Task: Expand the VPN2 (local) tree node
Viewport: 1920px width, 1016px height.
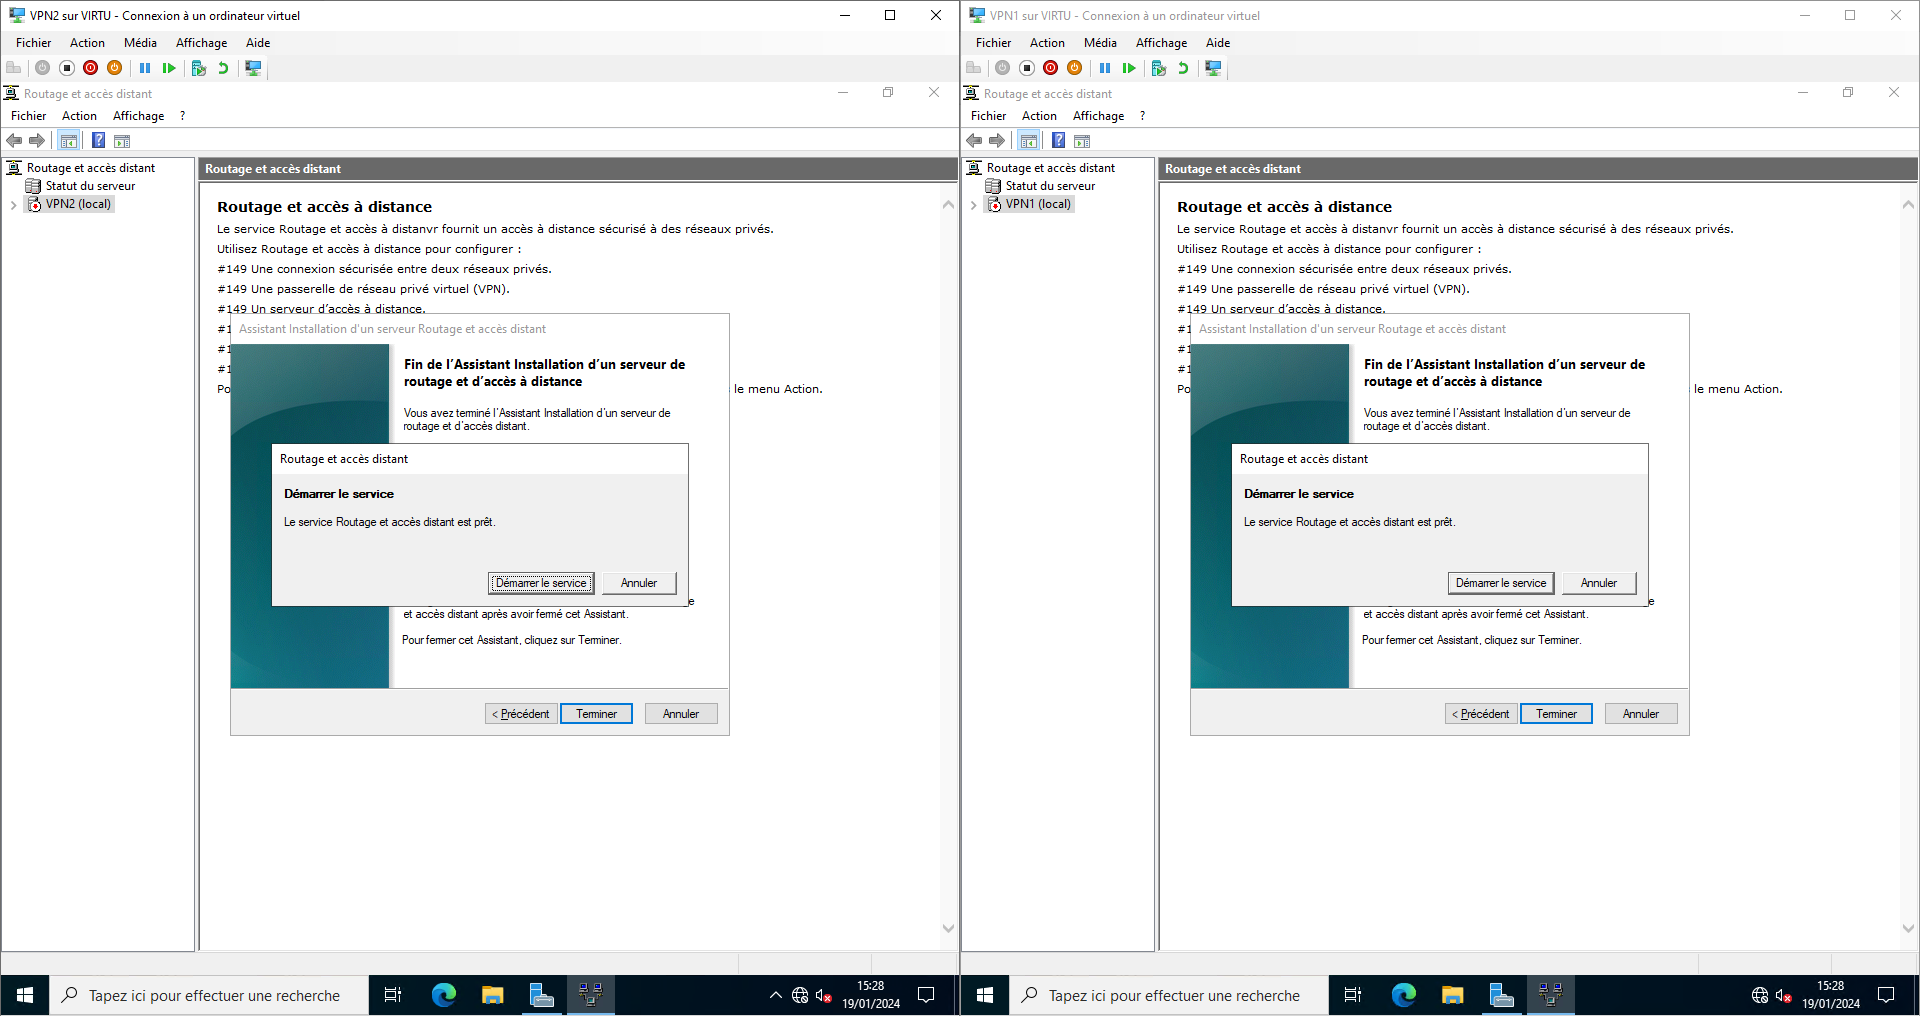Action: pos(13,205)
